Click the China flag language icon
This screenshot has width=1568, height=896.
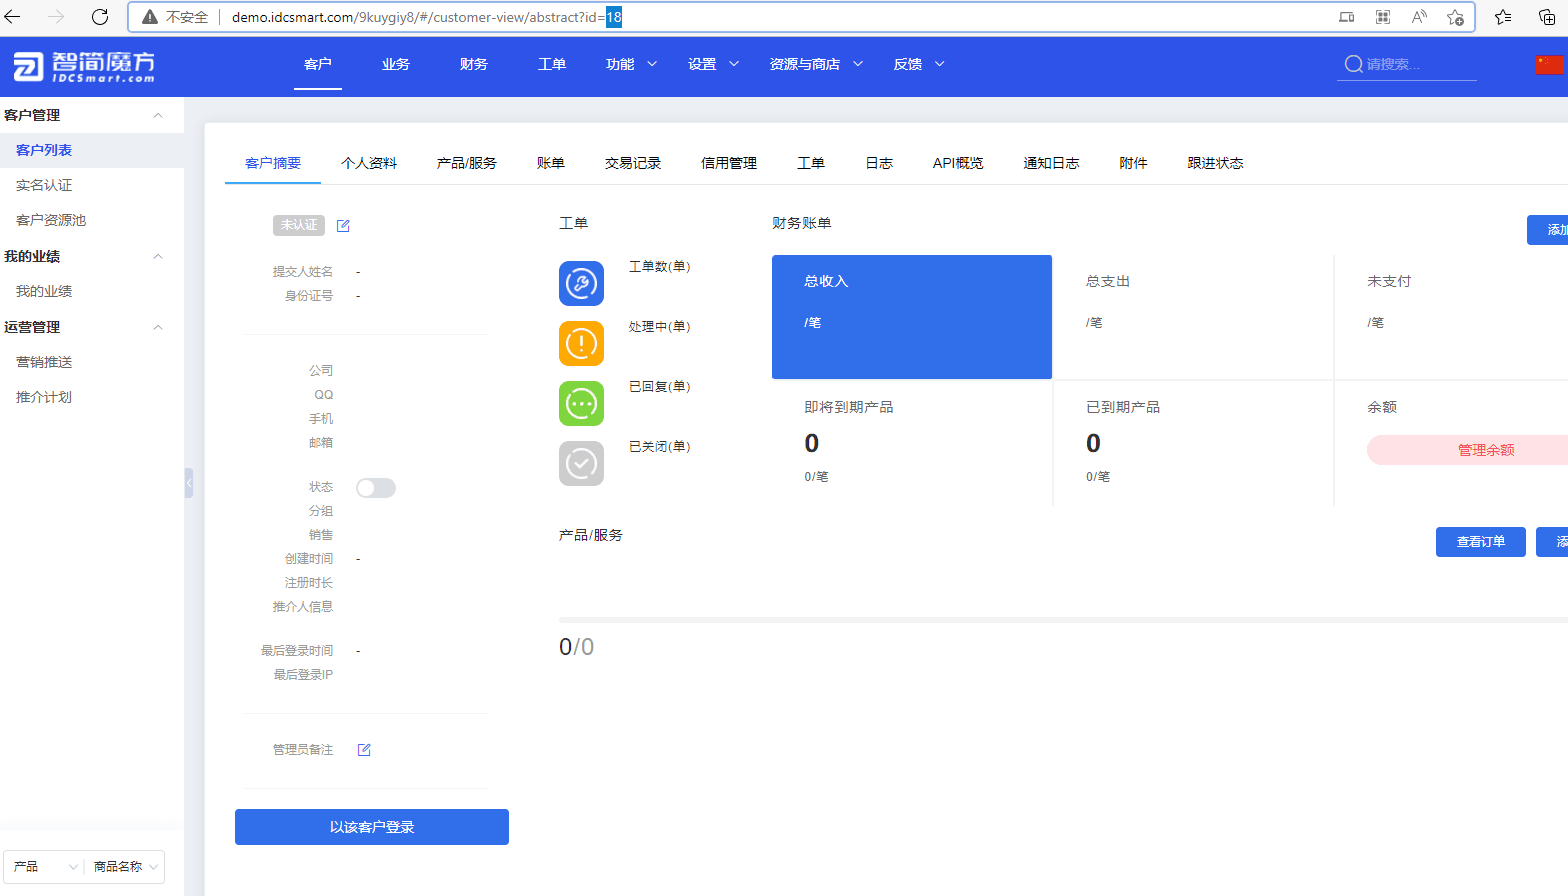[1549, 64]
